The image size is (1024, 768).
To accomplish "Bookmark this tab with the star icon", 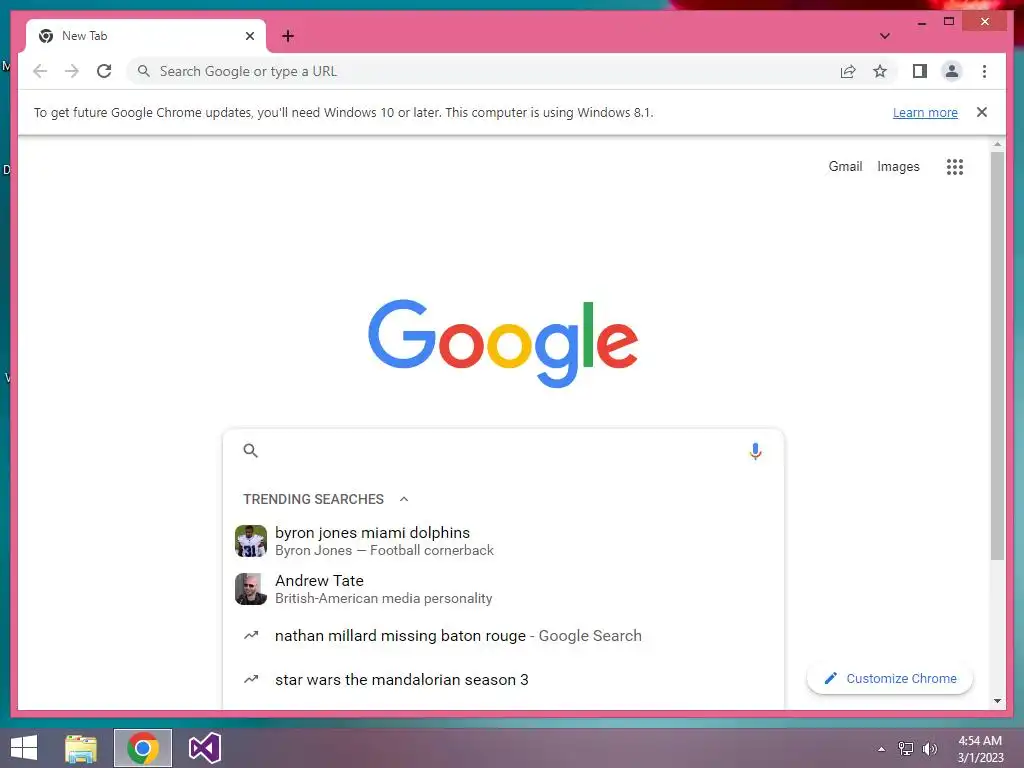I will coord(880,71).
